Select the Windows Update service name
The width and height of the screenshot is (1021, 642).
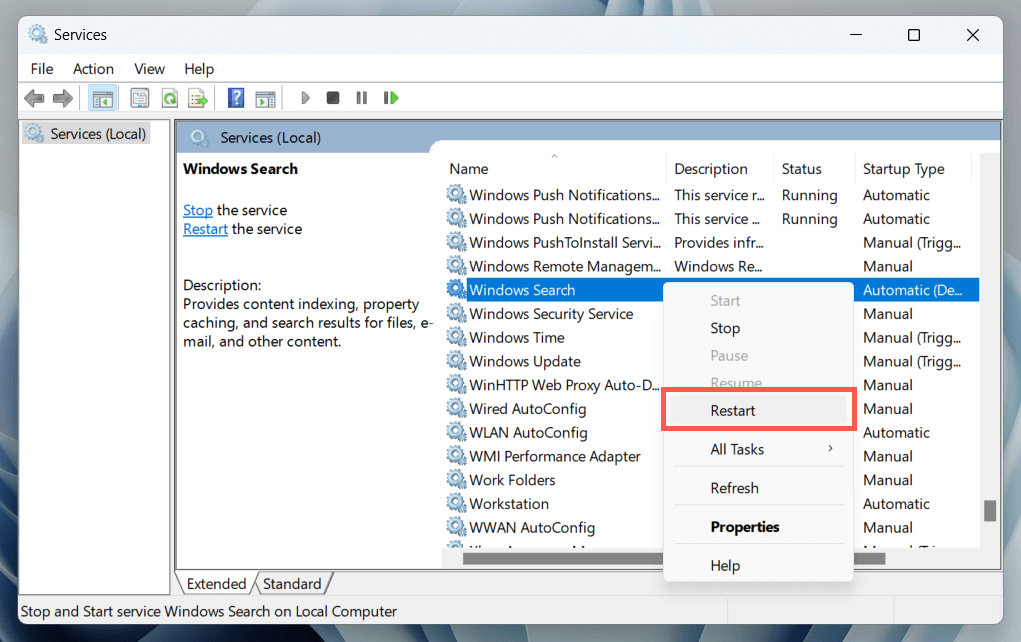coord(525,361)
